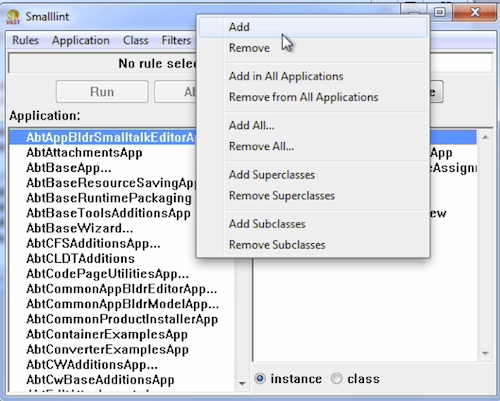Click the maximize window button
The image size is (500, 401).
(440, 12)
